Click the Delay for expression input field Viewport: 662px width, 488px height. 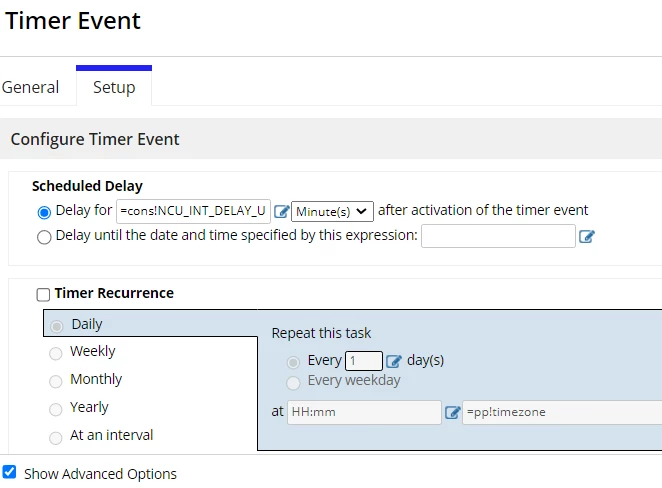[x=193, y=211]
